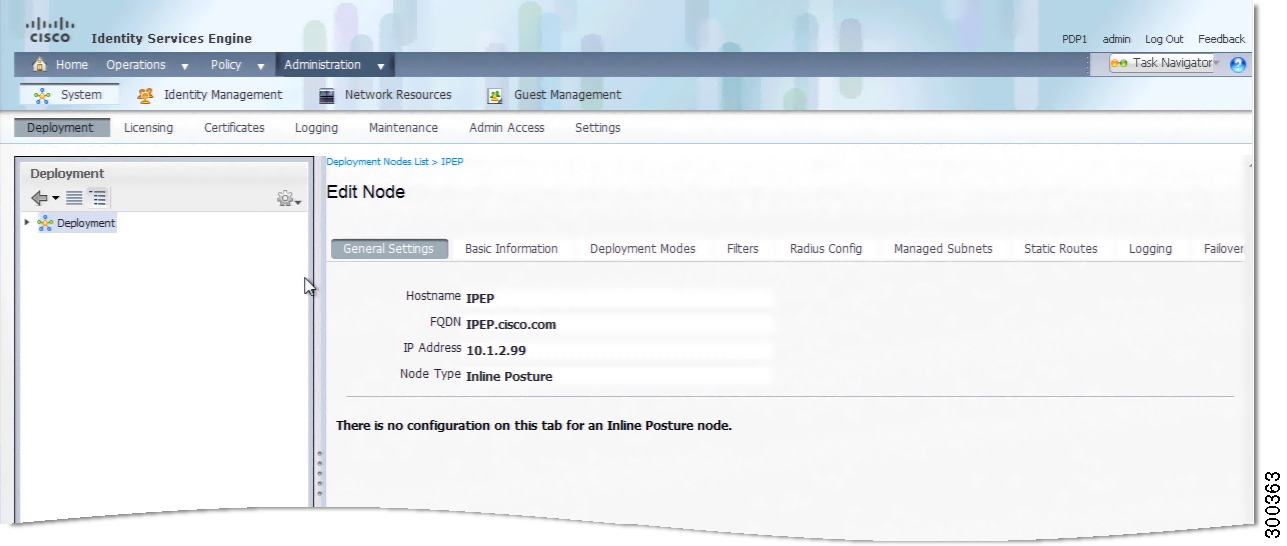Click the no configuration message text
The height and width of the screenshot is (546, 1287).
click(x=534, y=426)
